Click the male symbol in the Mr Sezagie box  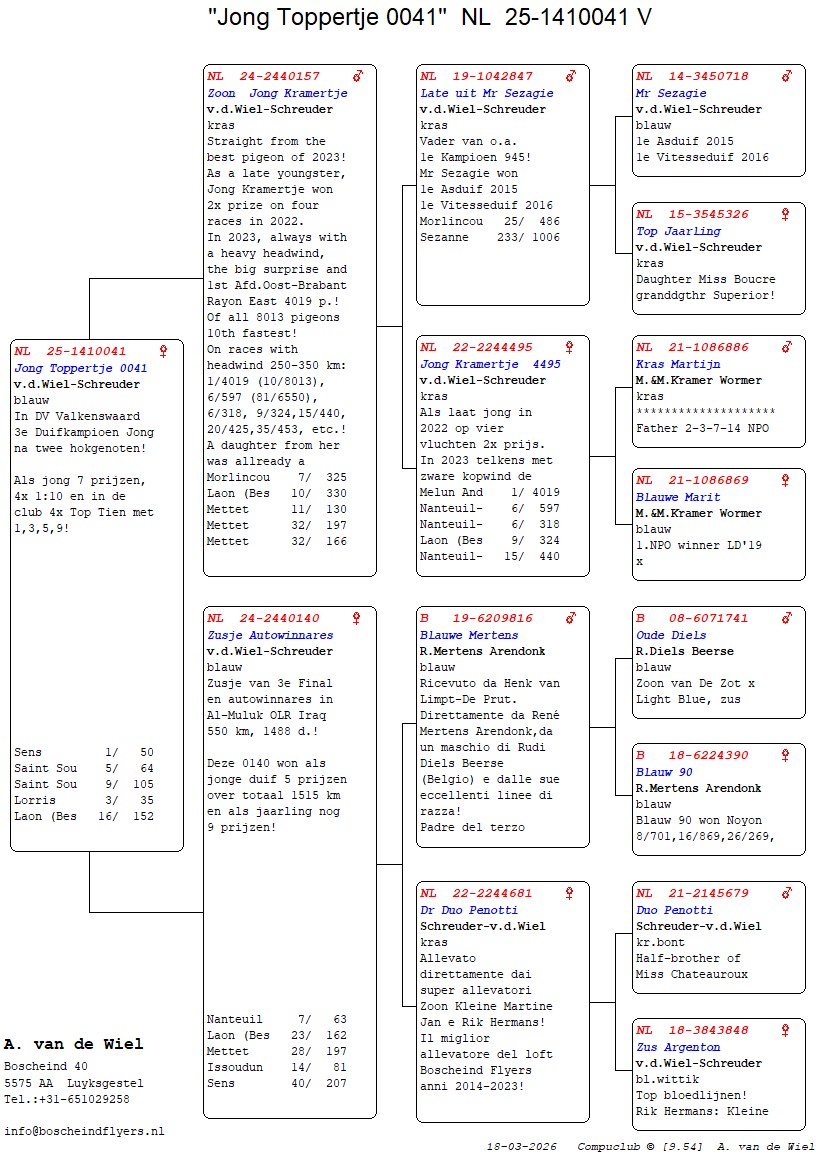(786, 76)
